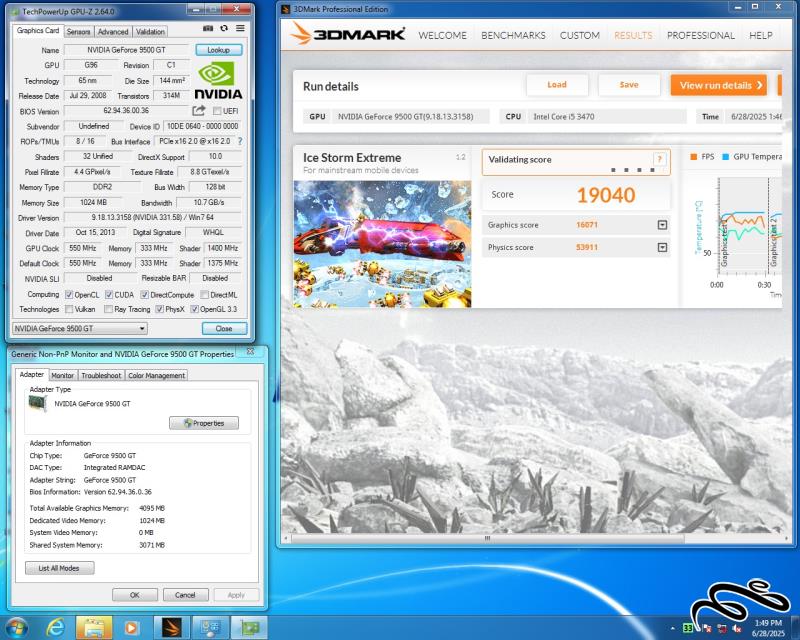Screen dimensions: 800x640
Task: Click 3DMark horizontal scrollbar thumb
Action: click(487, 538)
